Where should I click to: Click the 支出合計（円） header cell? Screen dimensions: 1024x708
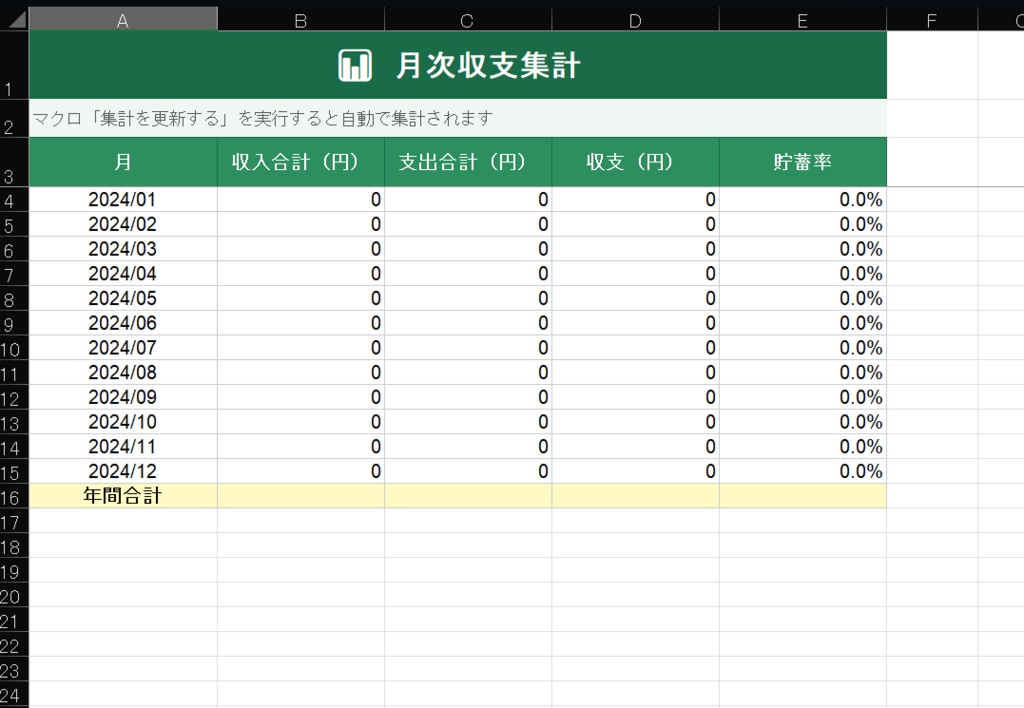pyautogui.click(x=468, y=162)
